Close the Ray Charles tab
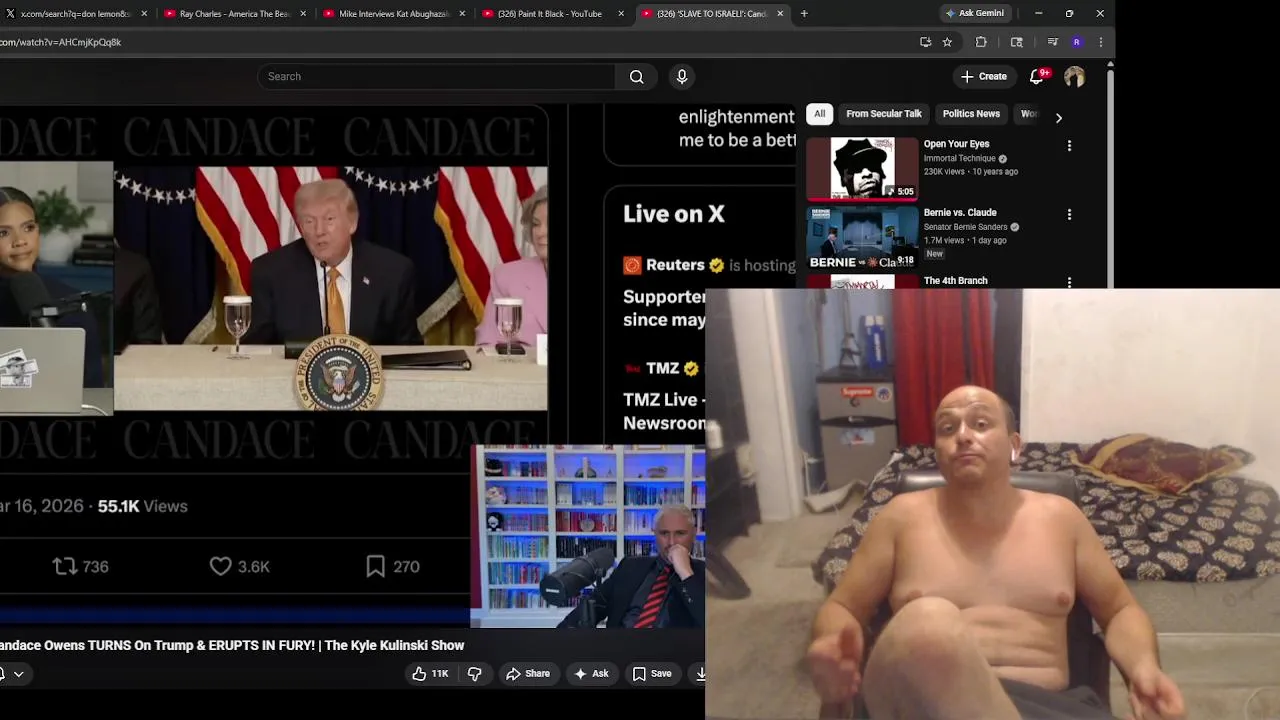 coord(303,14)
